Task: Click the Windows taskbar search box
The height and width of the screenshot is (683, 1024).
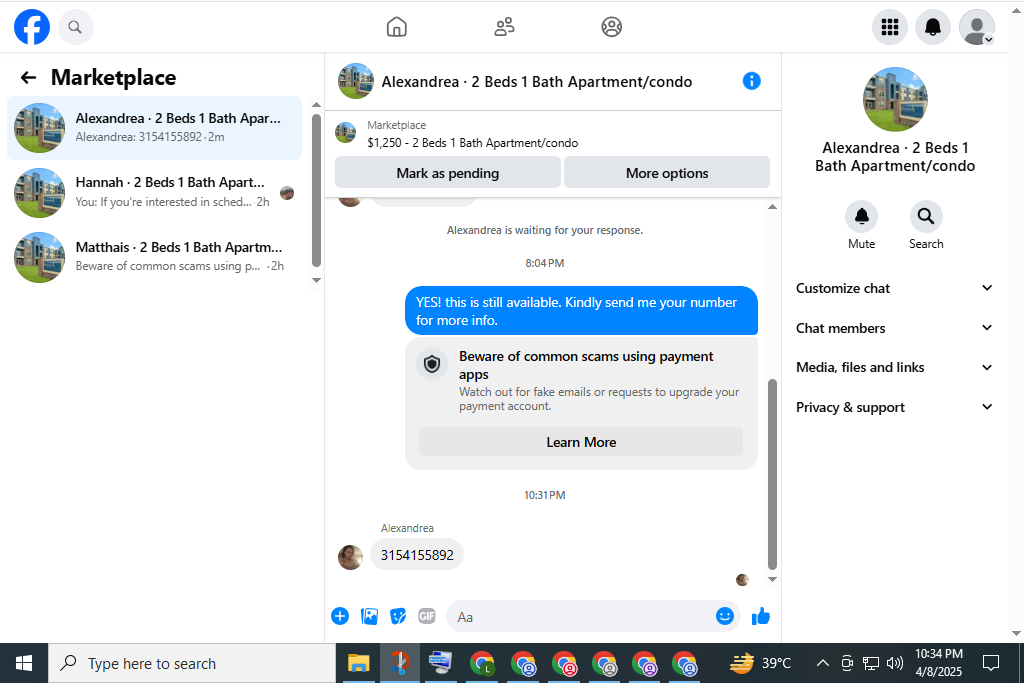Action: [x=192, y=663]
